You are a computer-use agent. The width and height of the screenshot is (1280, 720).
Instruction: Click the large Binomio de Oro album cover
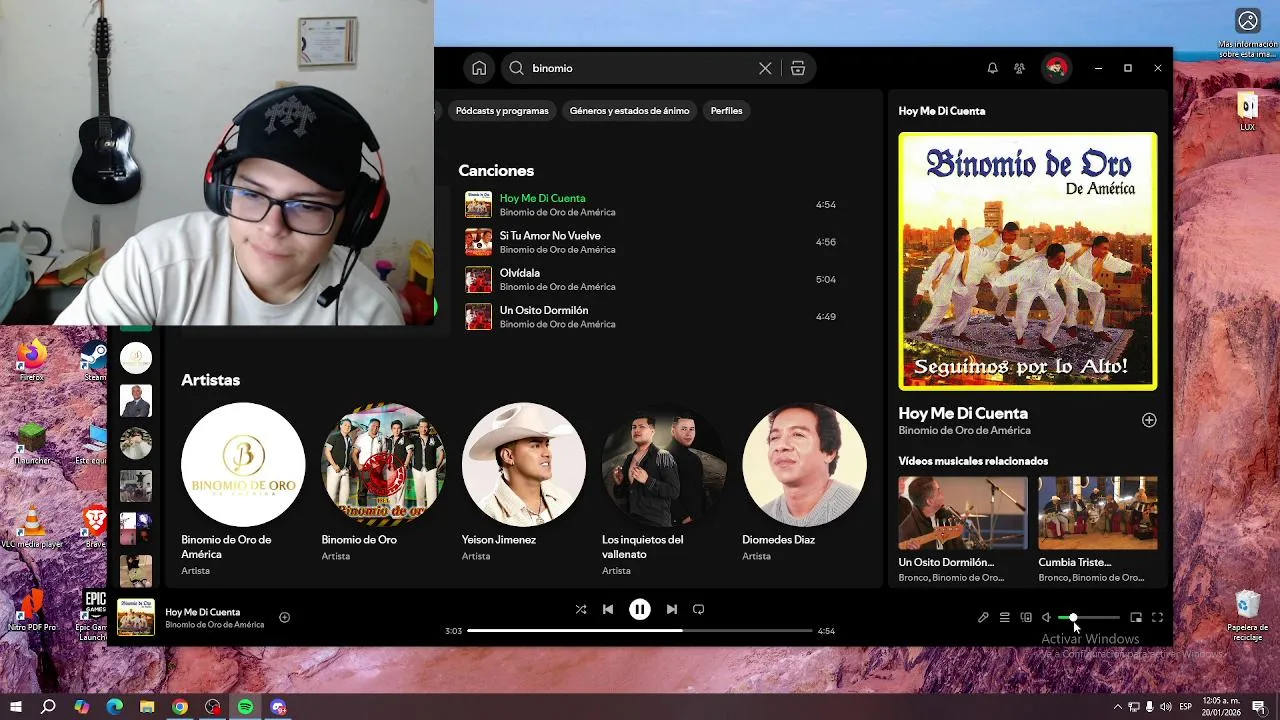click(1028, 261)
